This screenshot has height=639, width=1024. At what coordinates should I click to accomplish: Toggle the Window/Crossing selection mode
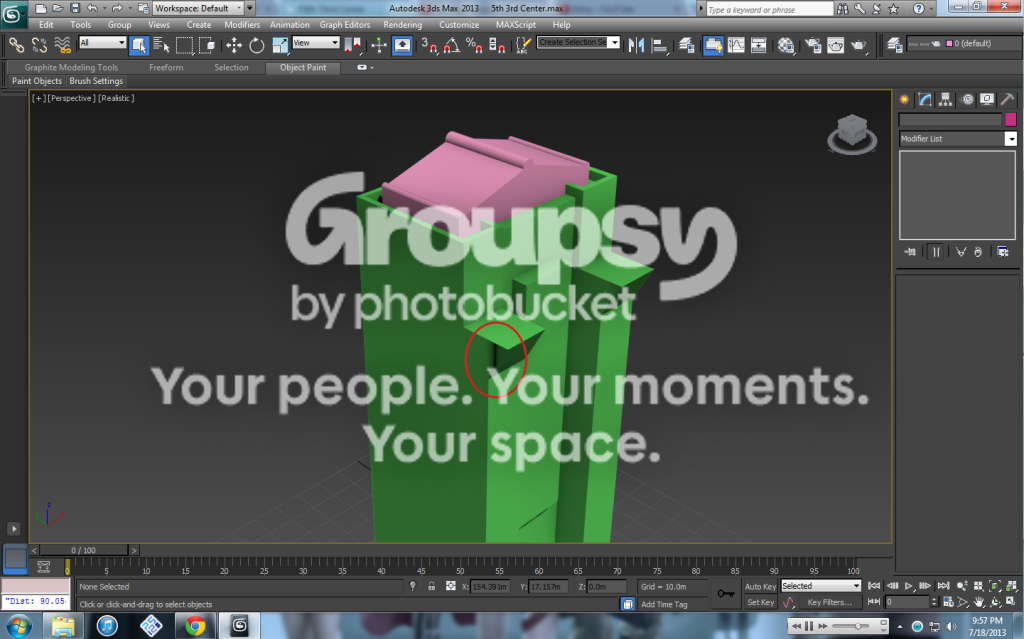point(207,45)
